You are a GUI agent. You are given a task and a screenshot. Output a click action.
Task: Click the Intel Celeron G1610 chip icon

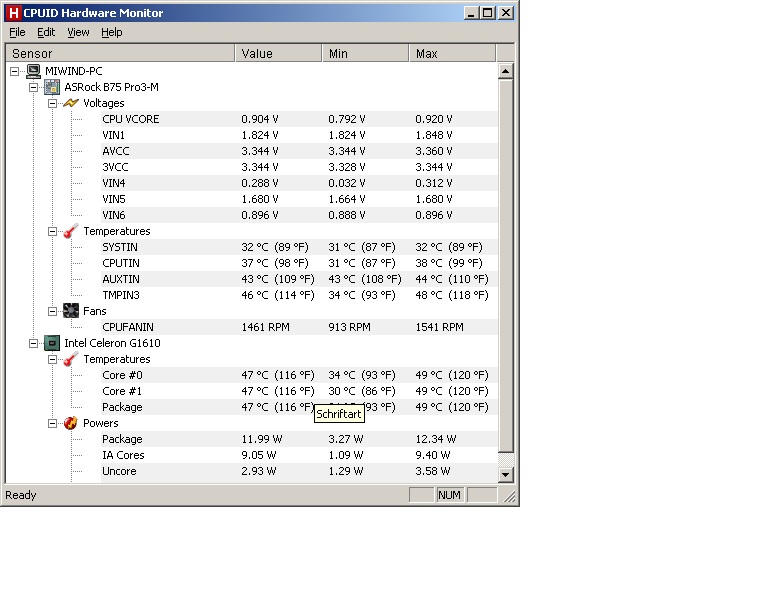click(x=52, y=343)
